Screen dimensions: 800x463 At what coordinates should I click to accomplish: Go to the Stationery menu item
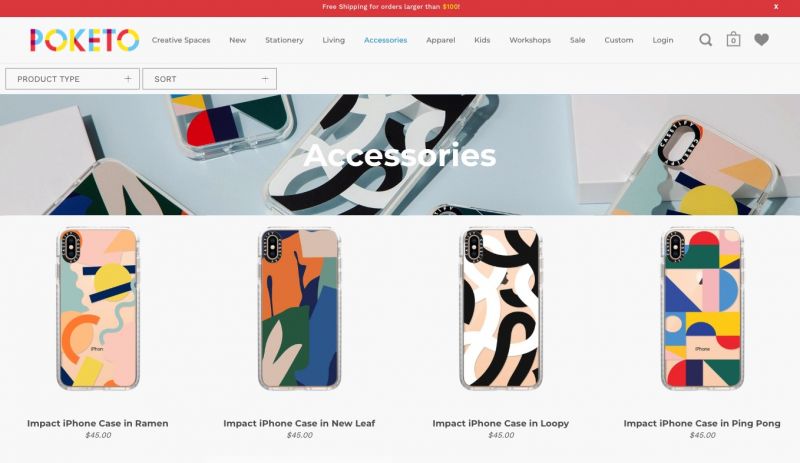coord(284,40)
